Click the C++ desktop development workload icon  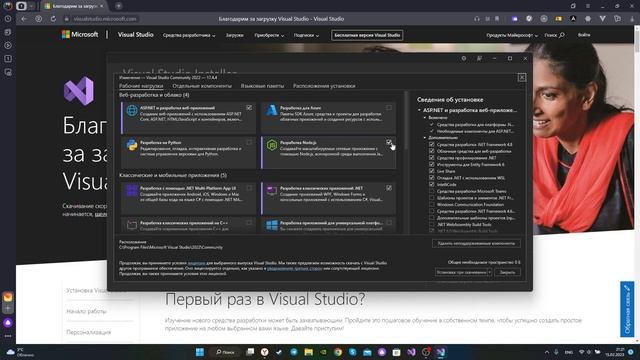(132, 225)
